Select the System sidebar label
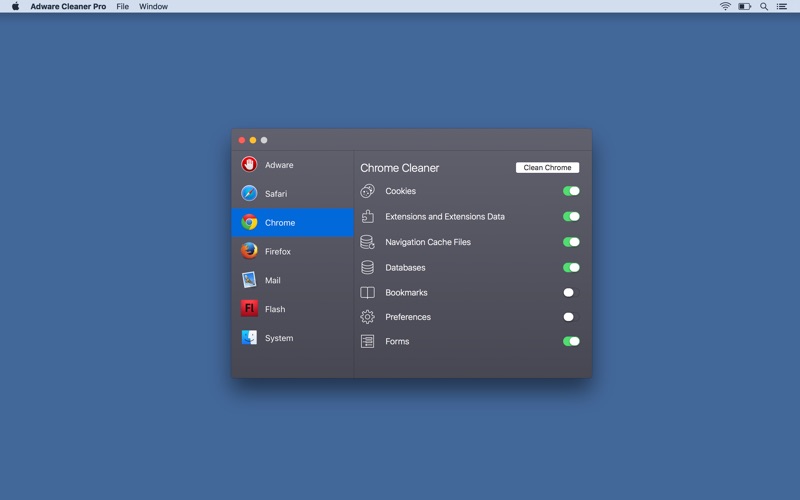This screenshot has height=500, width=800. [279, 338]
